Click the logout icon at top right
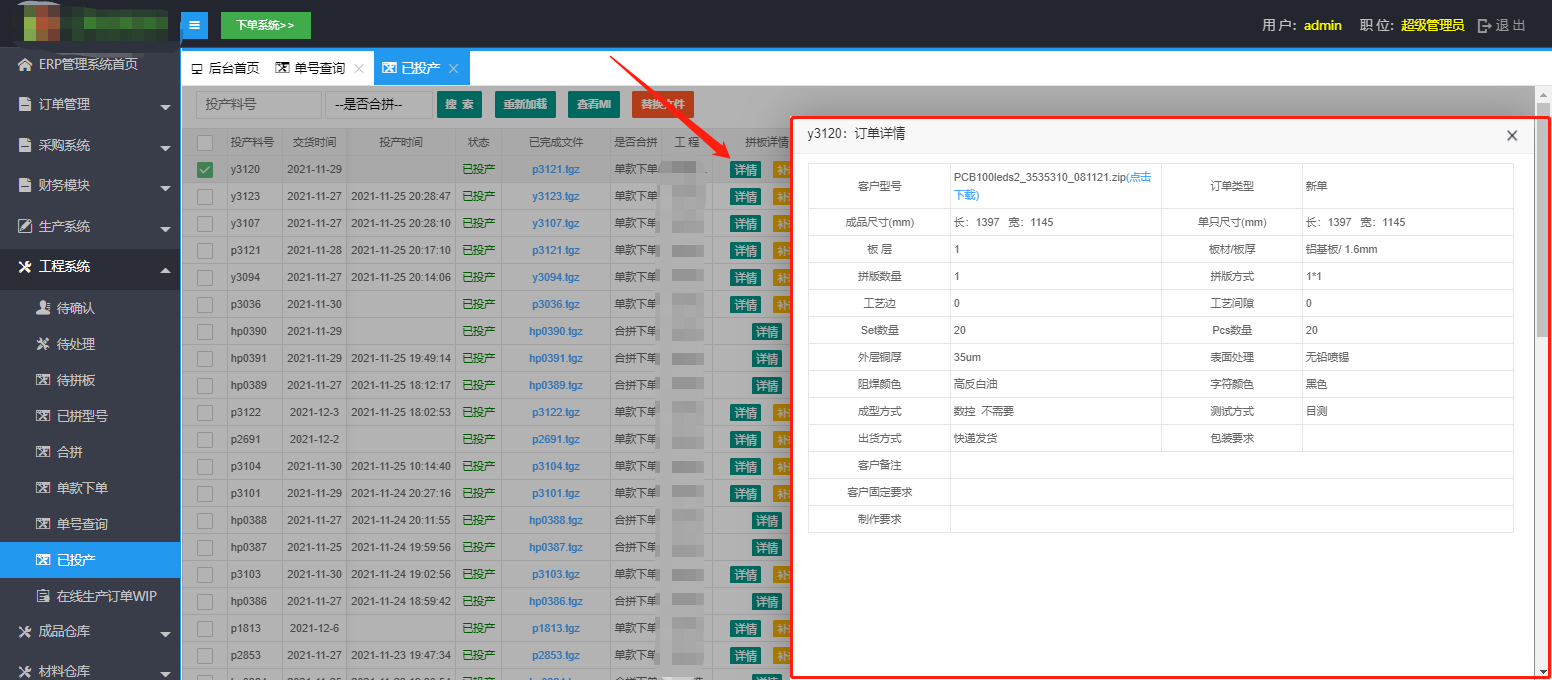The height and width of the screenshot is (680, 1552). [x=1485, y=26]
